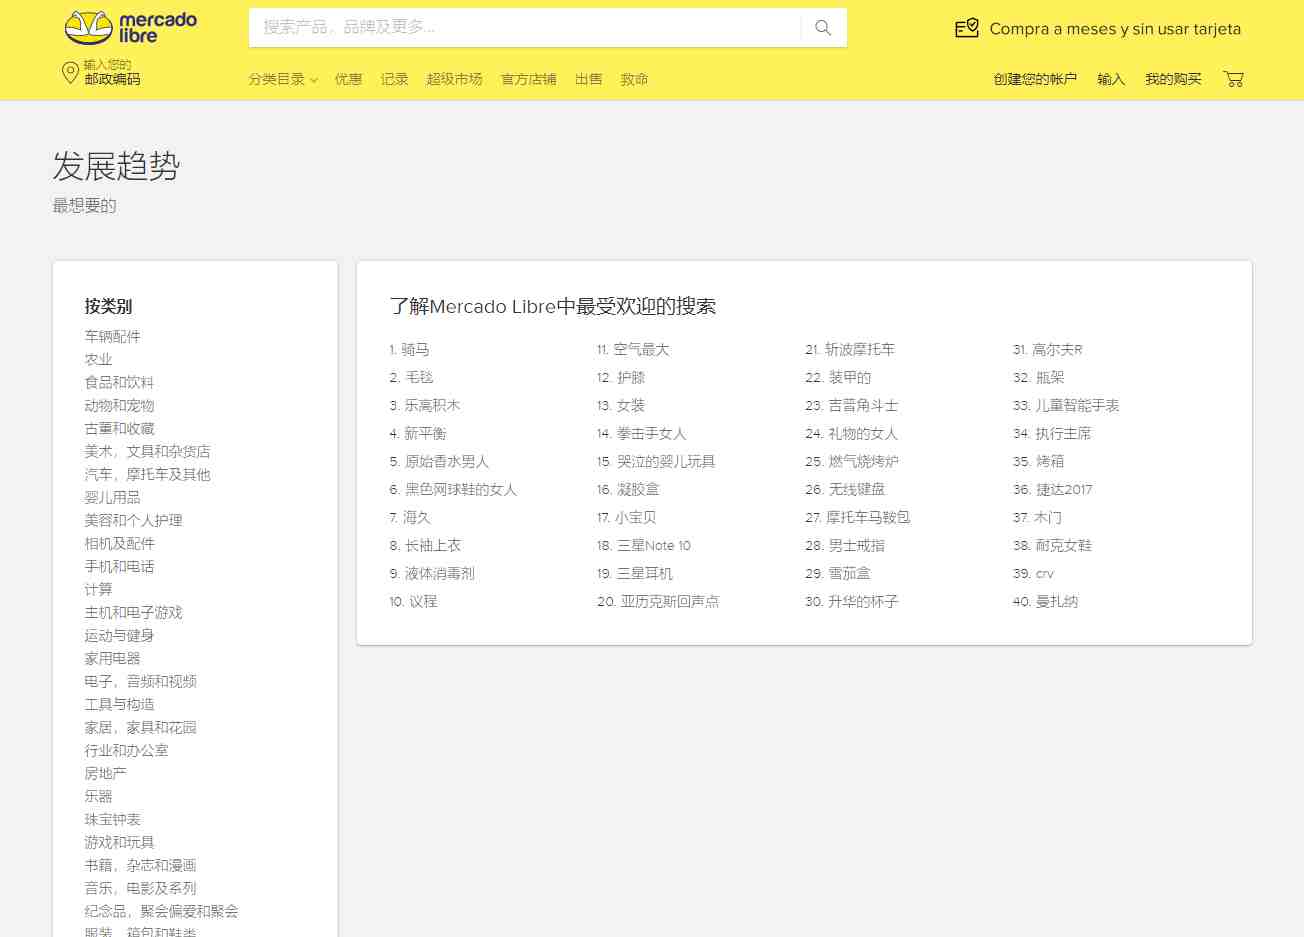Open trending search 20. 亚历克斯回声点
The image size is (1304, 937).
657,601
